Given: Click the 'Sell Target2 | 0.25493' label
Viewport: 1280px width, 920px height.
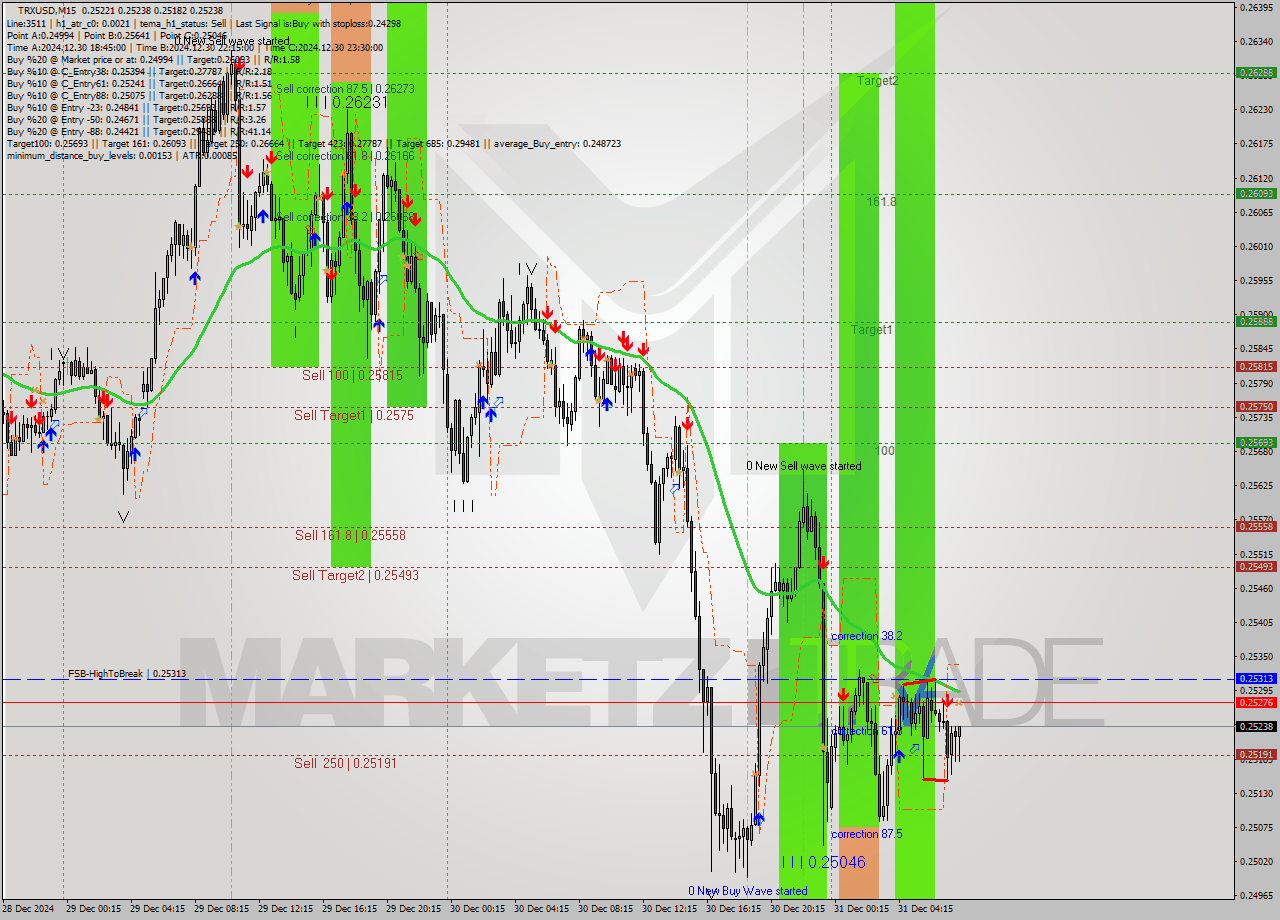Looking at the screenshot, I should click(x=355, y=575).
